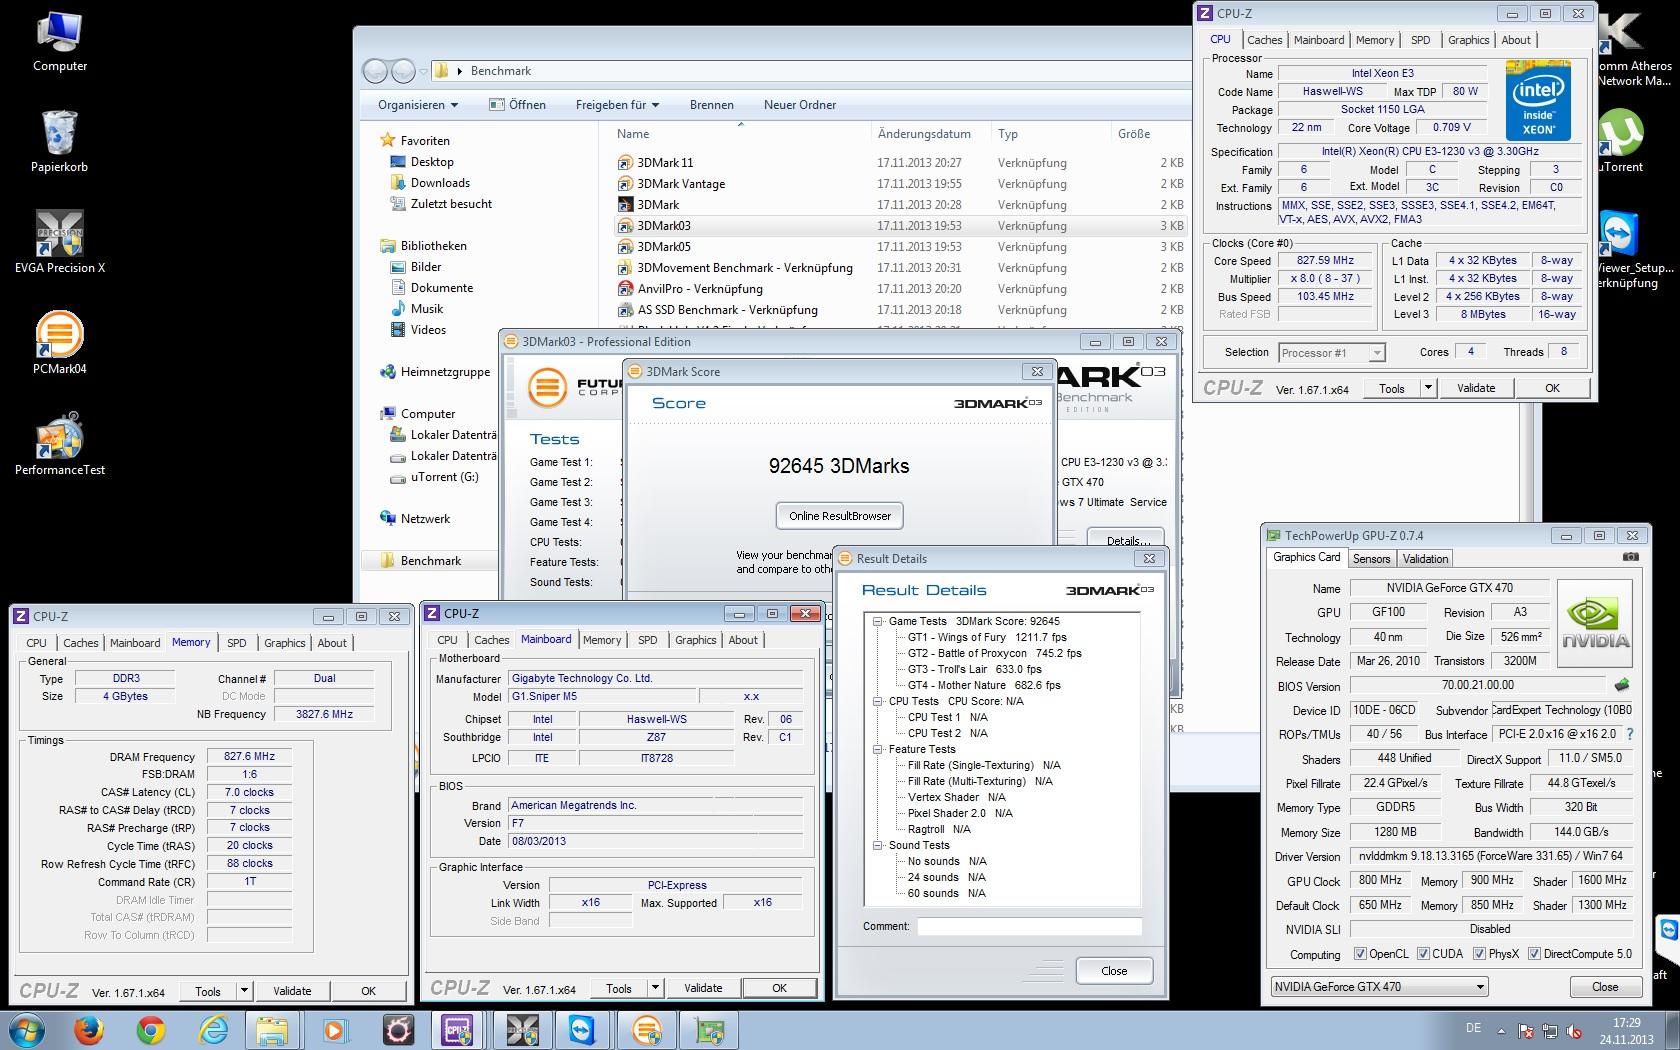The image size is (1680, 1050).
Task: Launch PCMark04 desktop shortcut
Action: coord(59,343)
